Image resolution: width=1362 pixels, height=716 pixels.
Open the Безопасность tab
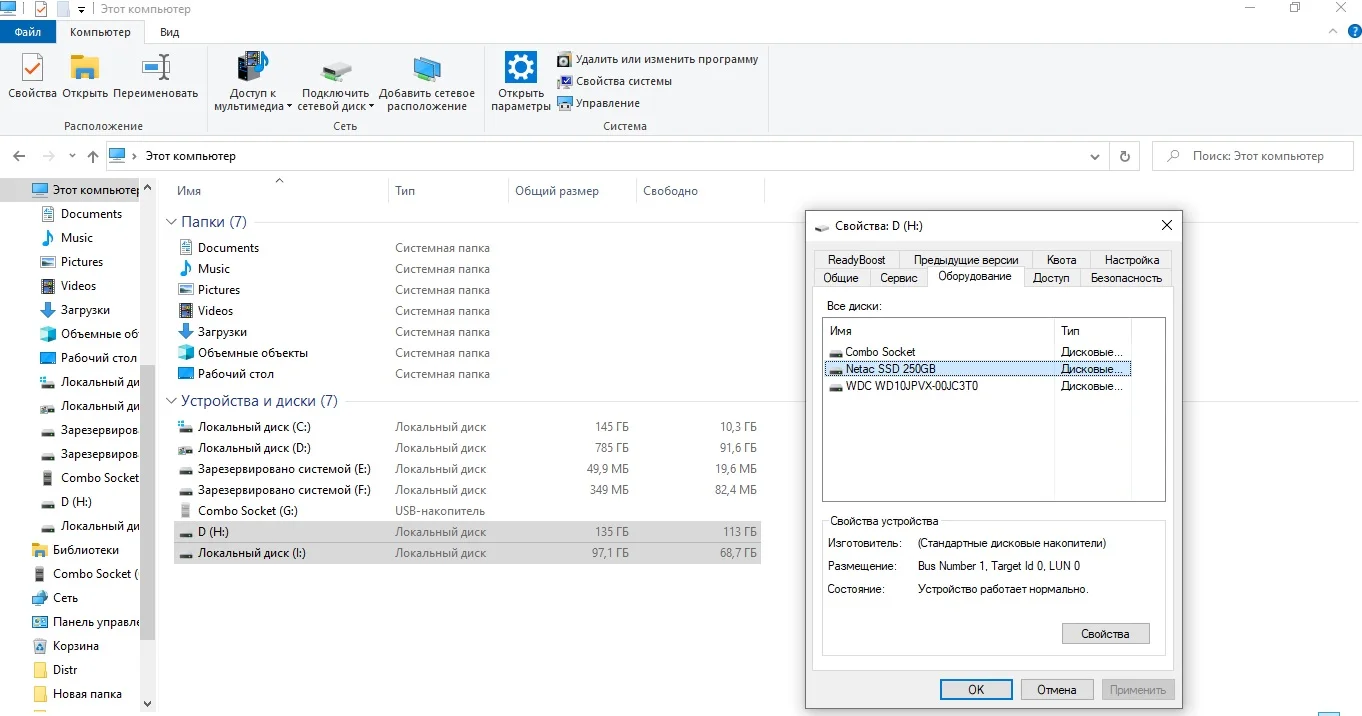1126,278
